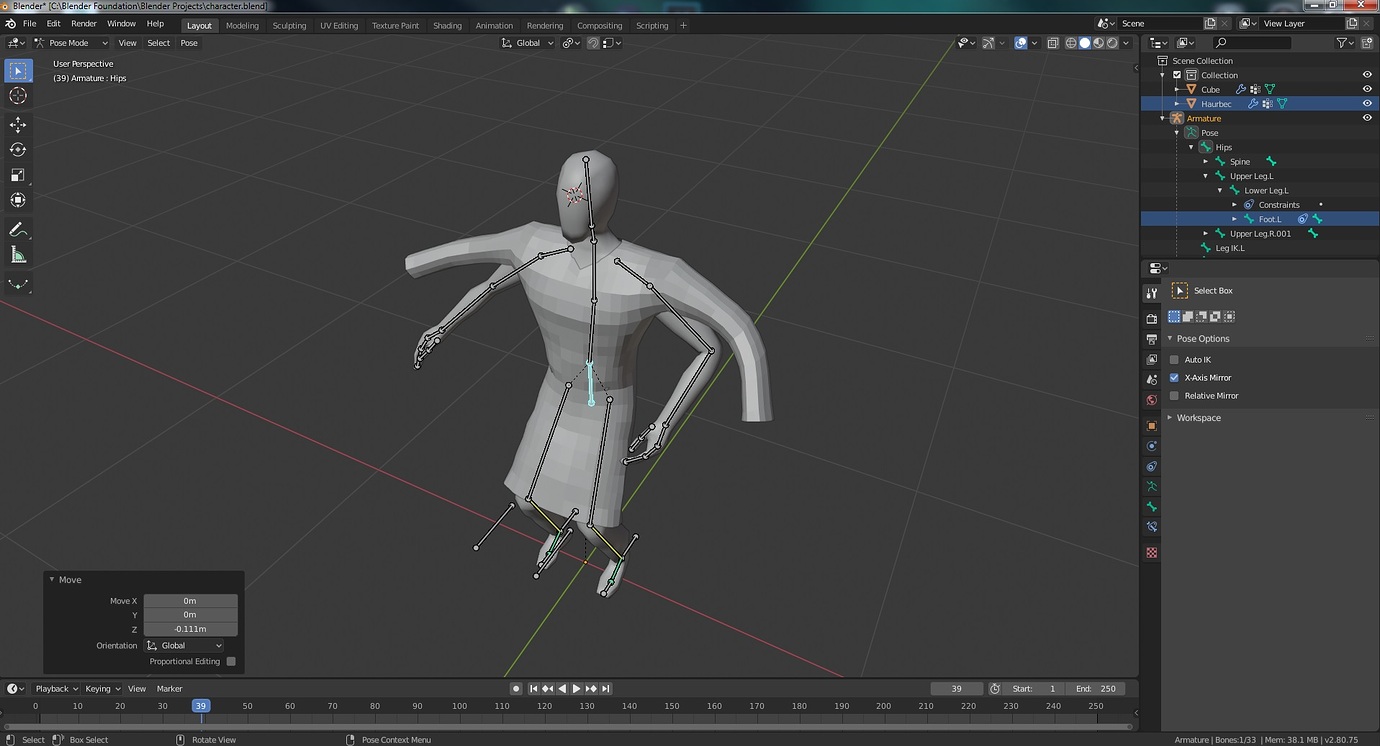Viewport: 1380px width, 746px height.
Task: Select the Select Box tool in viewport toolbar
Action: [x=18, y=70]
